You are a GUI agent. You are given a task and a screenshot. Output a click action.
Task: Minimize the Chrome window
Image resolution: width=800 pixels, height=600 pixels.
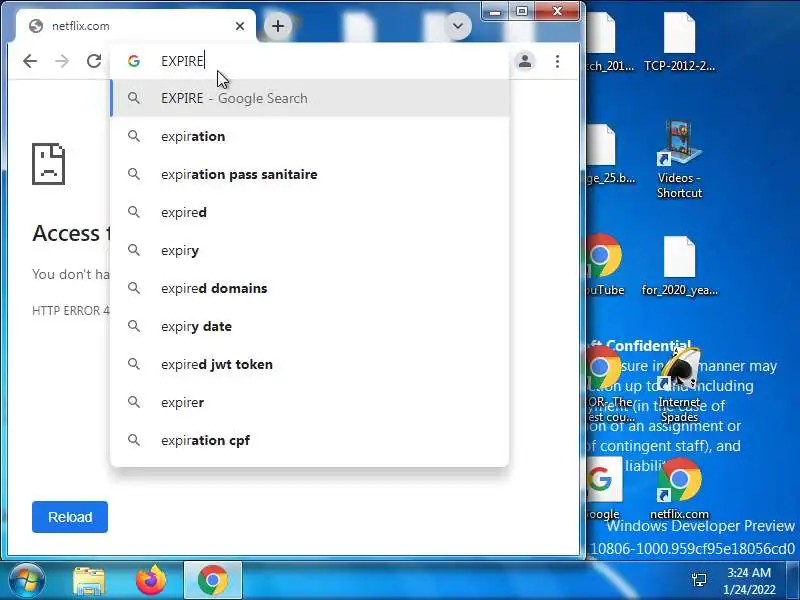tap(494, 11)
